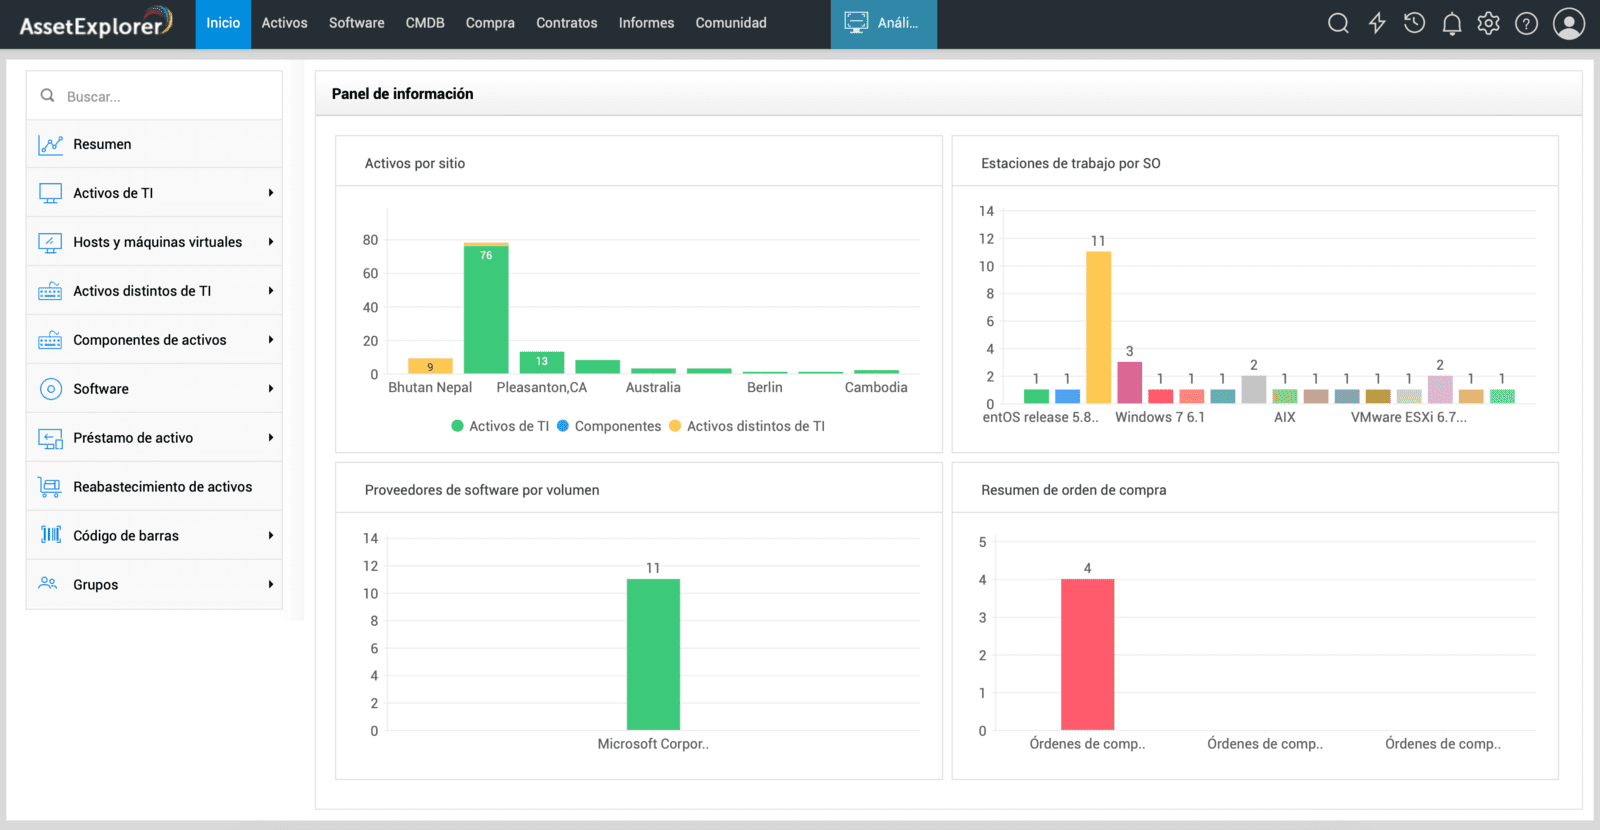Open Reabastecimiento de activos link
Viewport: 1600px width, 830px height.
click(154, 487)
